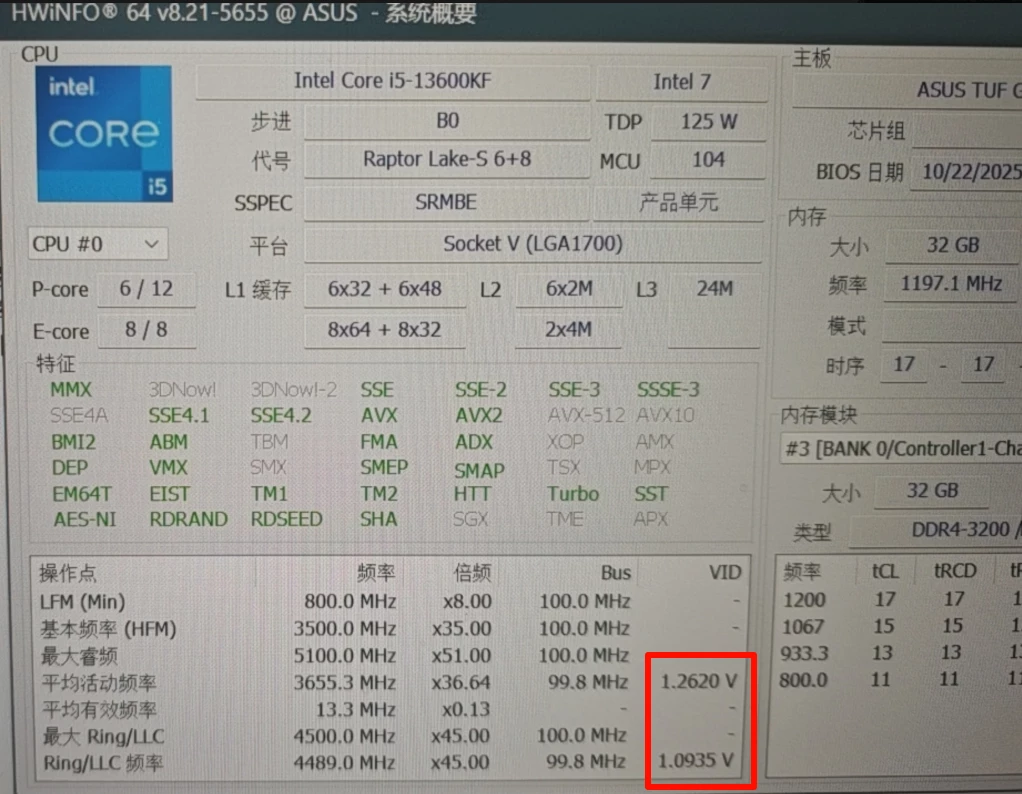Screen dimensions: 1022x794
Task: Click the SRMBE SSPEC field
Action: click(x=446, y=203)
